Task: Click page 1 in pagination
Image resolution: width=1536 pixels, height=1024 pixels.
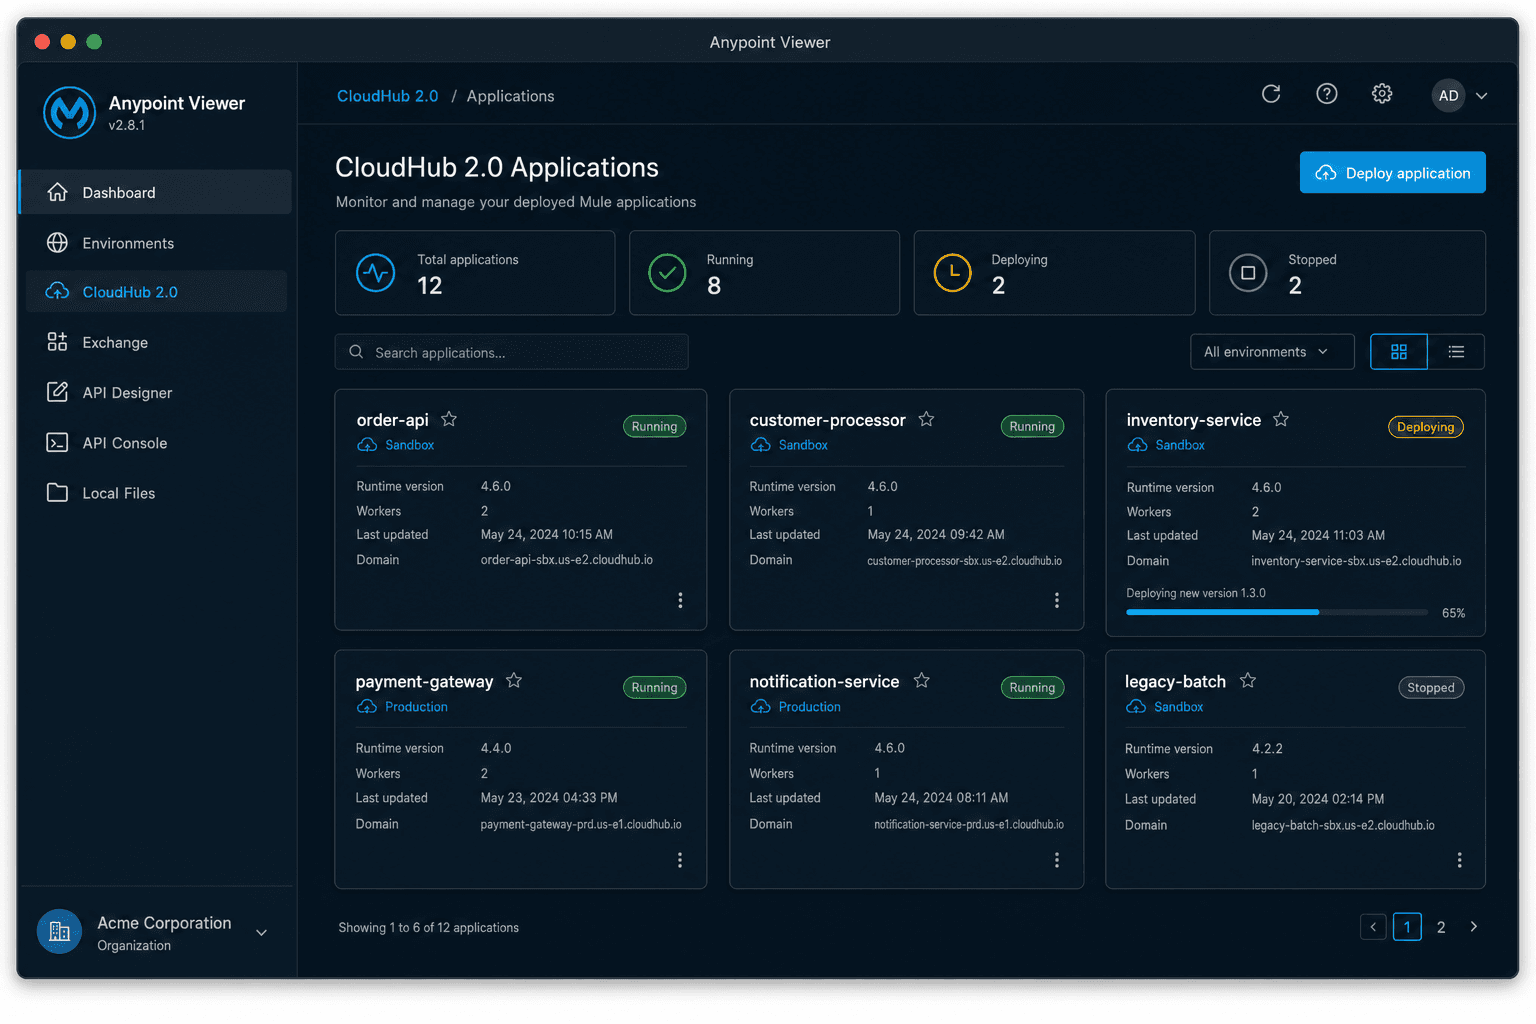Action: [1407, 927]
